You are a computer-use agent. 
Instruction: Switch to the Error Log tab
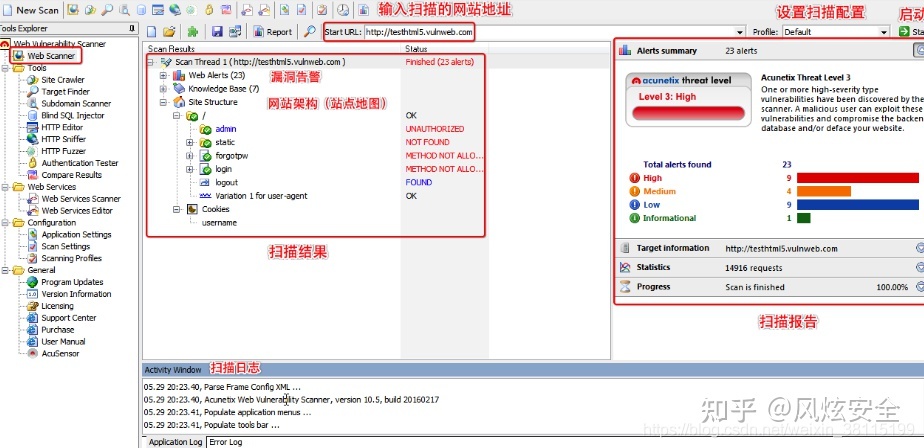[x=226, y=442]
